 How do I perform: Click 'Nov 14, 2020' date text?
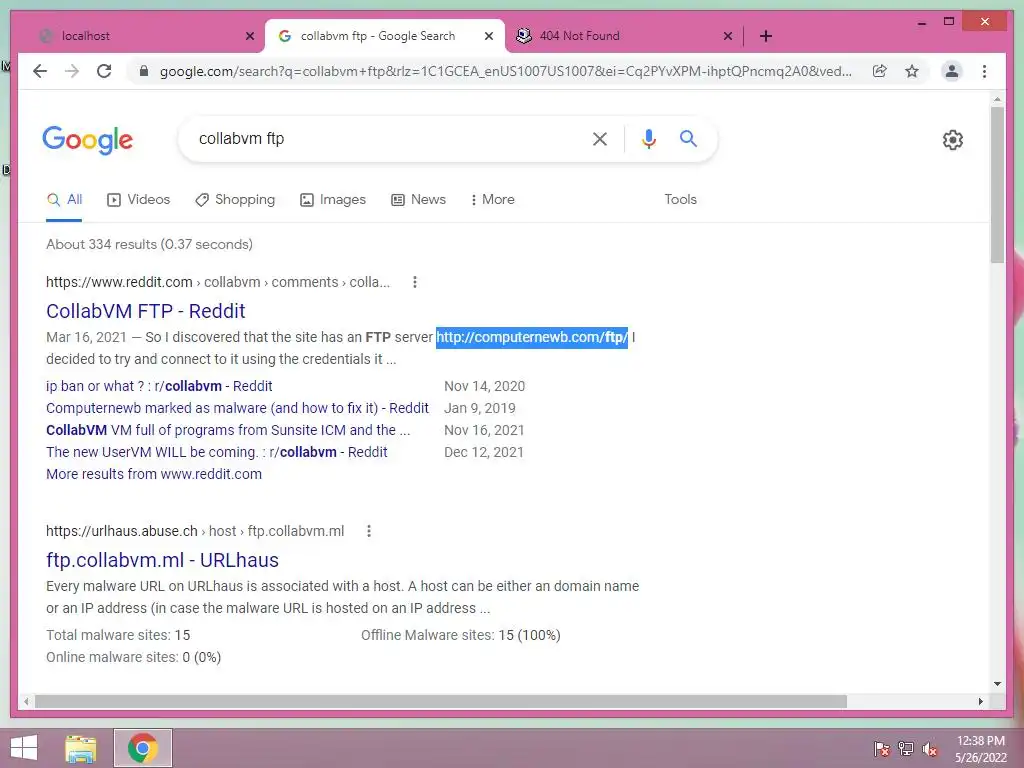(x=485, y=386)
